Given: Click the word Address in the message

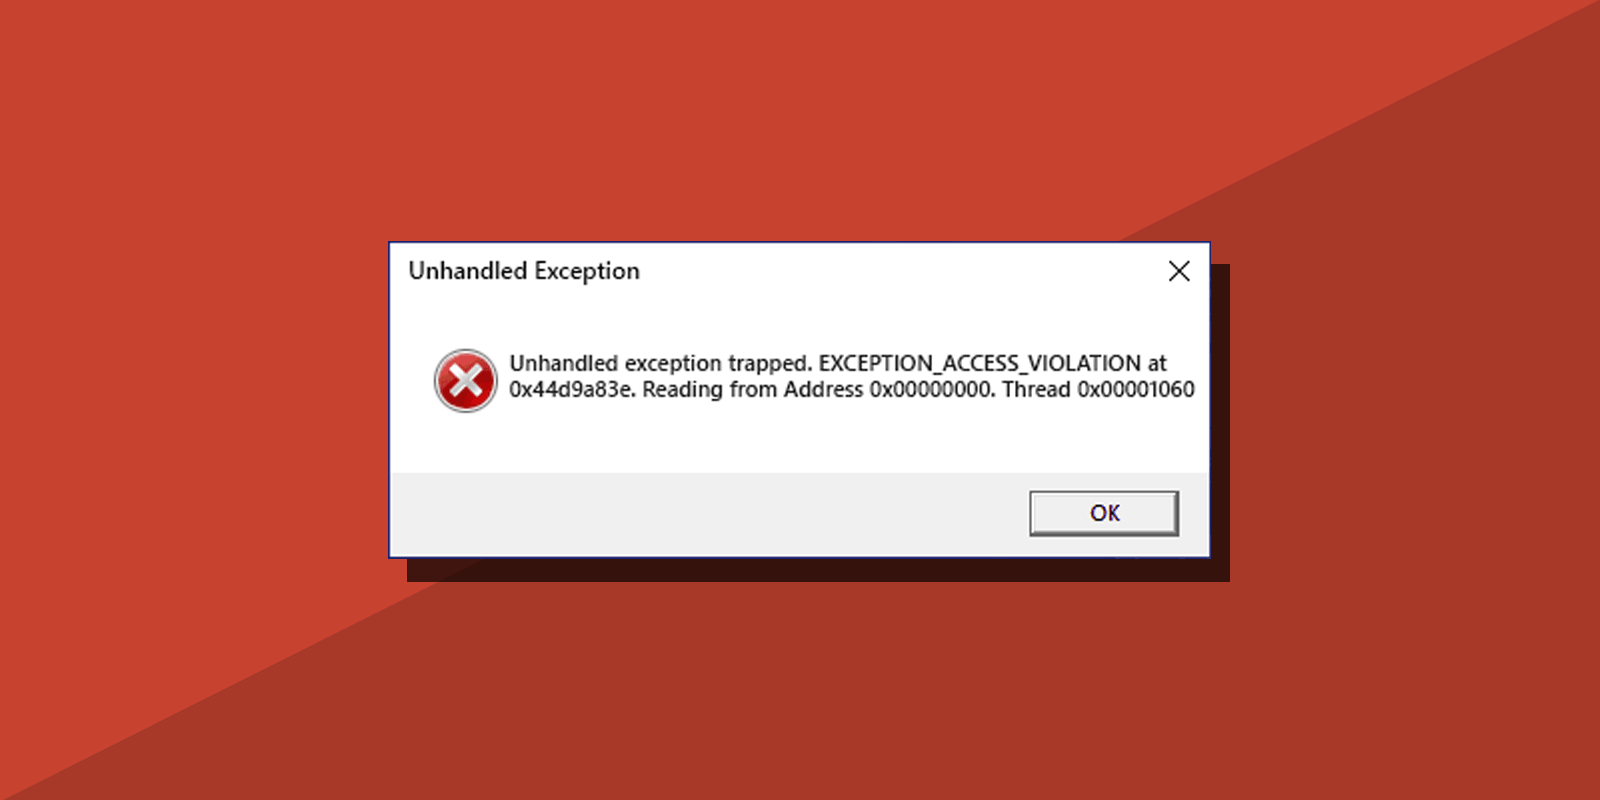Looking at the screenshot, I should click(x=823, y=389).
